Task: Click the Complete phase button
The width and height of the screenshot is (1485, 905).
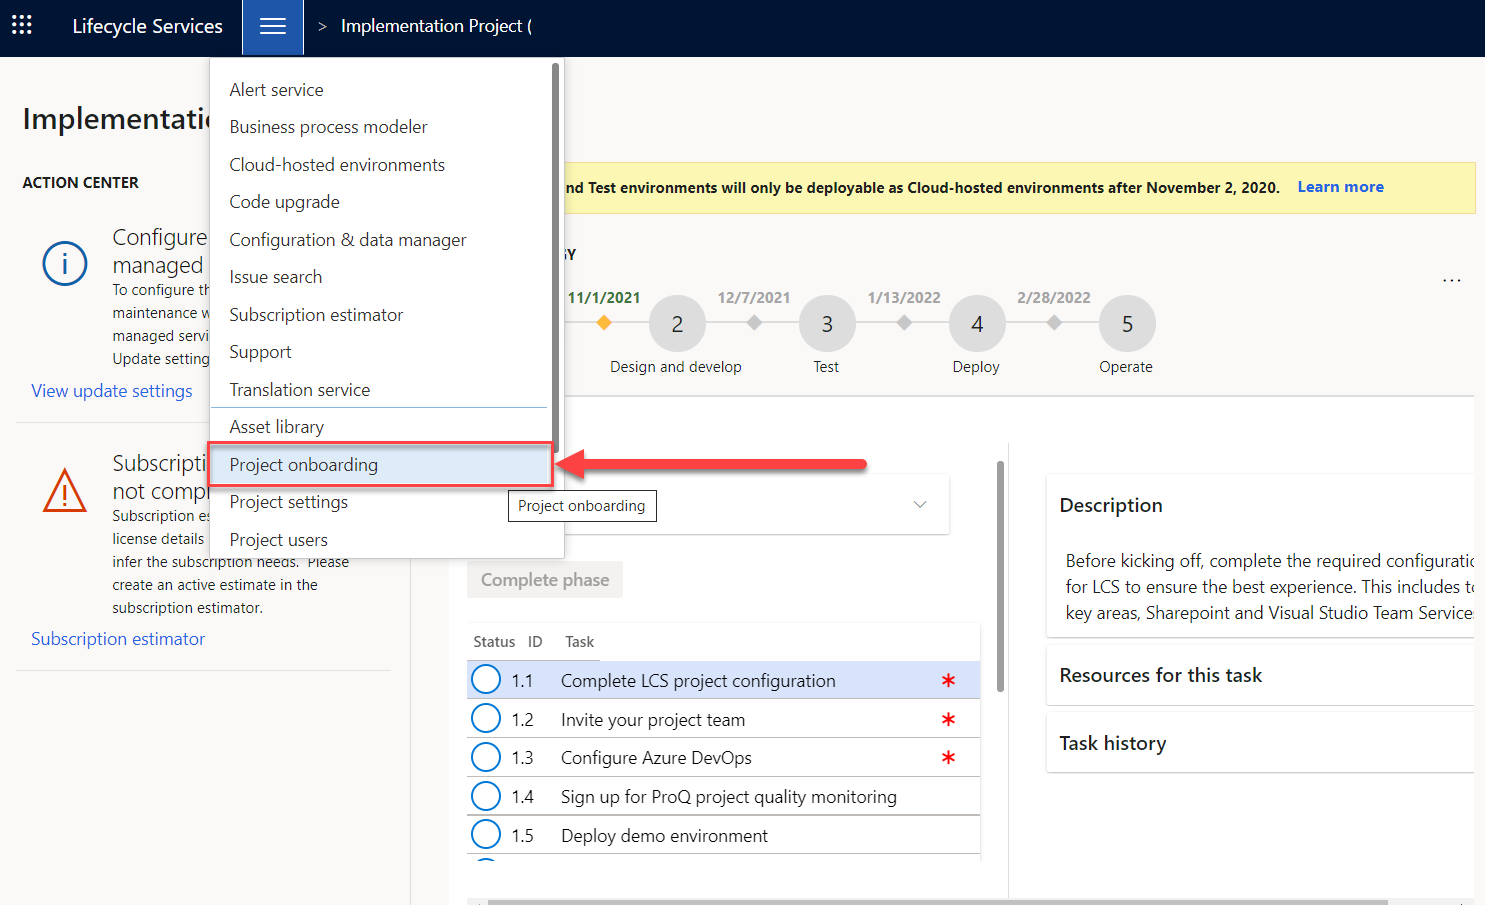Action: click(545, 580)
